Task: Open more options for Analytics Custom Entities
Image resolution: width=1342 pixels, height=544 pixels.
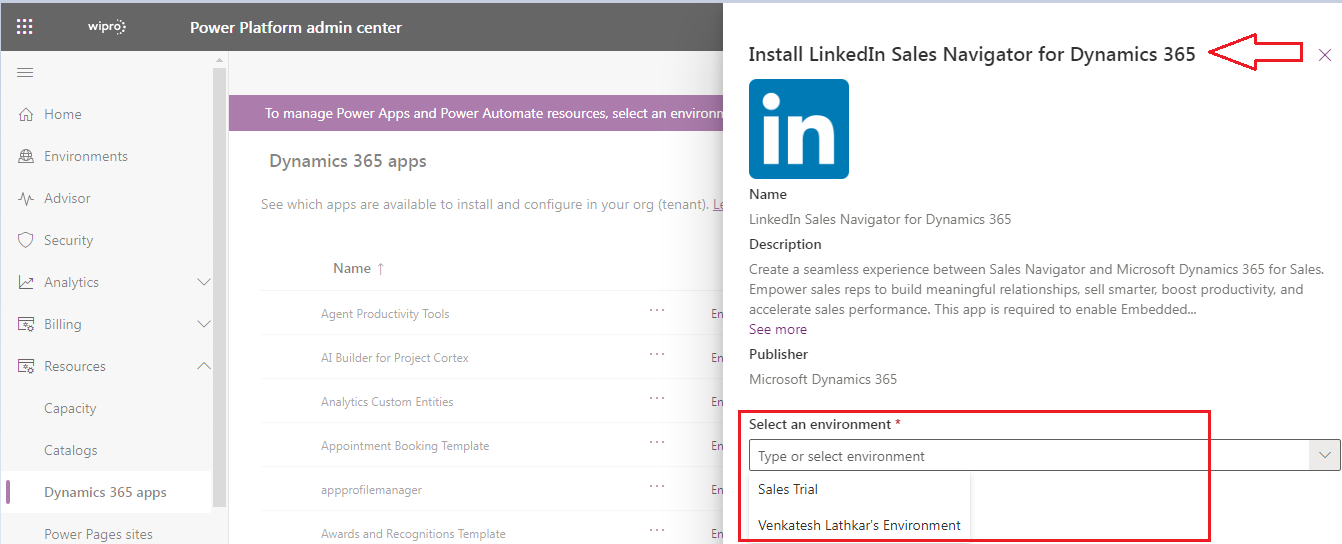Action: 657,398
